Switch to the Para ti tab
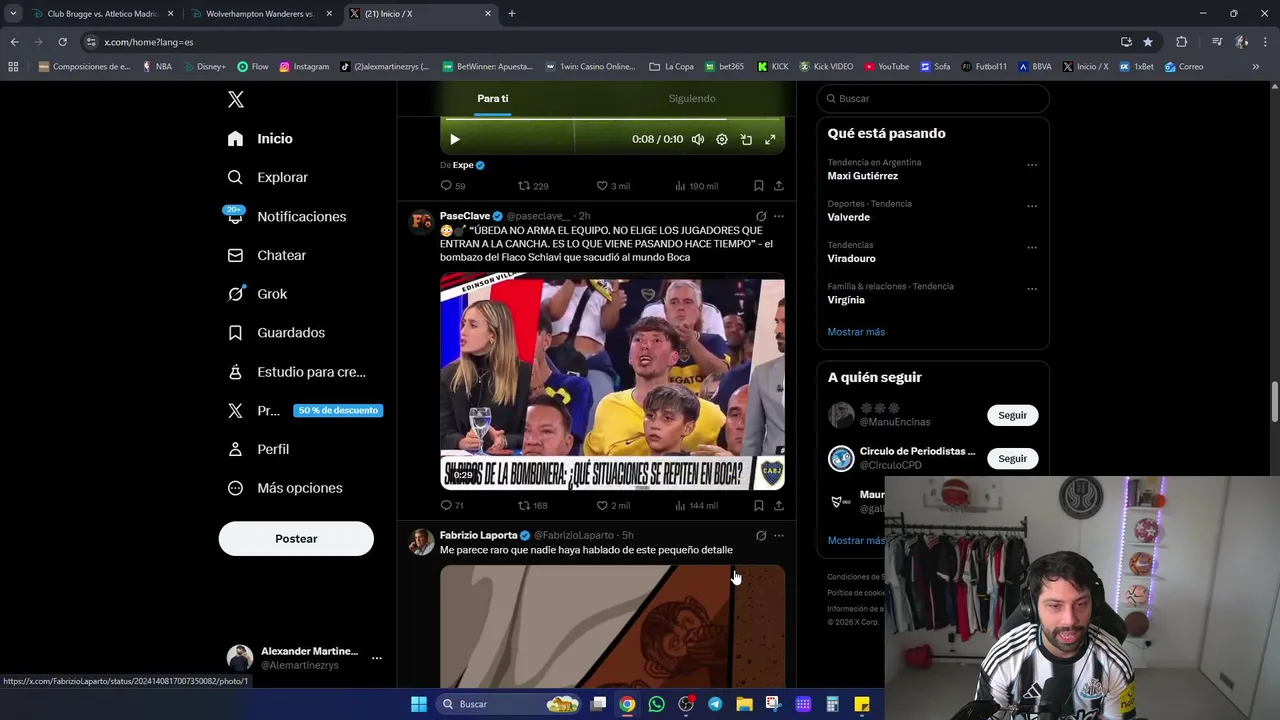The width and height of the screenshot is (1280, 720). click(x=492, y=98)
